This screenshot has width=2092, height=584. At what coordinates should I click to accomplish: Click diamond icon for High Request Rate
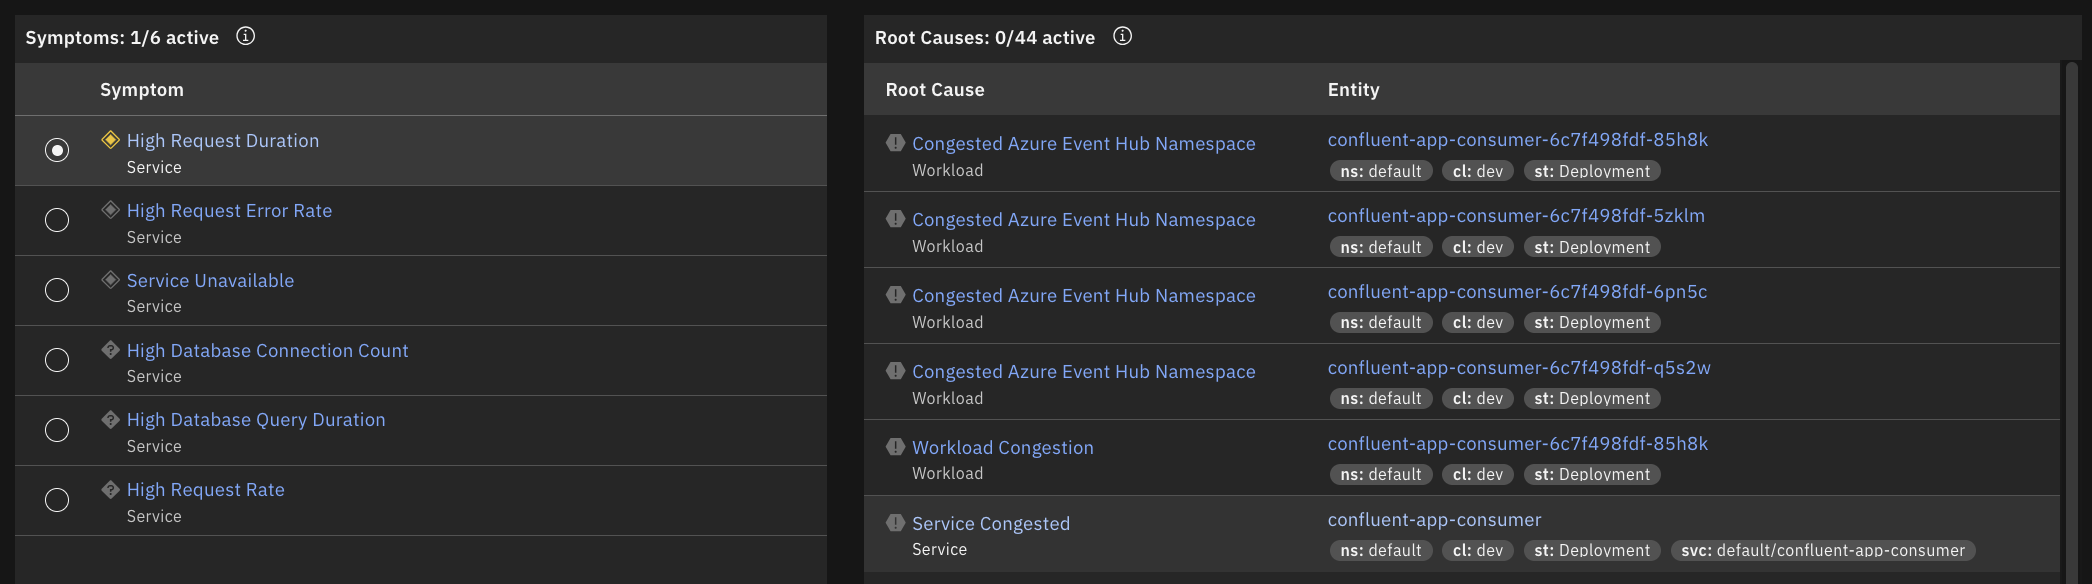click(111, 490)
